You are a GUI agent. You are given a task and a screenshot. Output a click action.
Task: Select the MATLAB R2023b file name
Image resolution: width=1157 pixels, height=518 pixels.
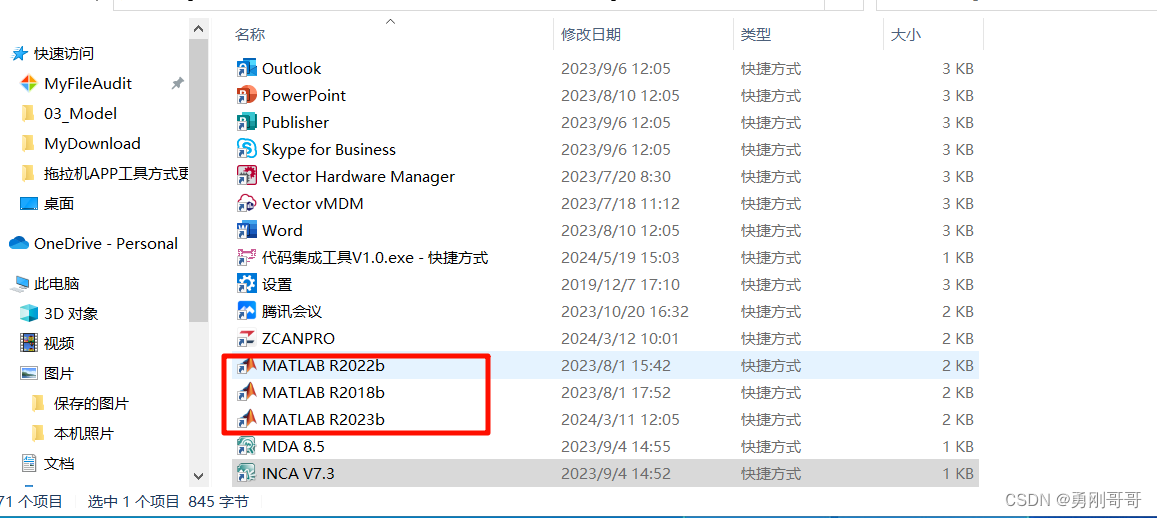[323, 419]
